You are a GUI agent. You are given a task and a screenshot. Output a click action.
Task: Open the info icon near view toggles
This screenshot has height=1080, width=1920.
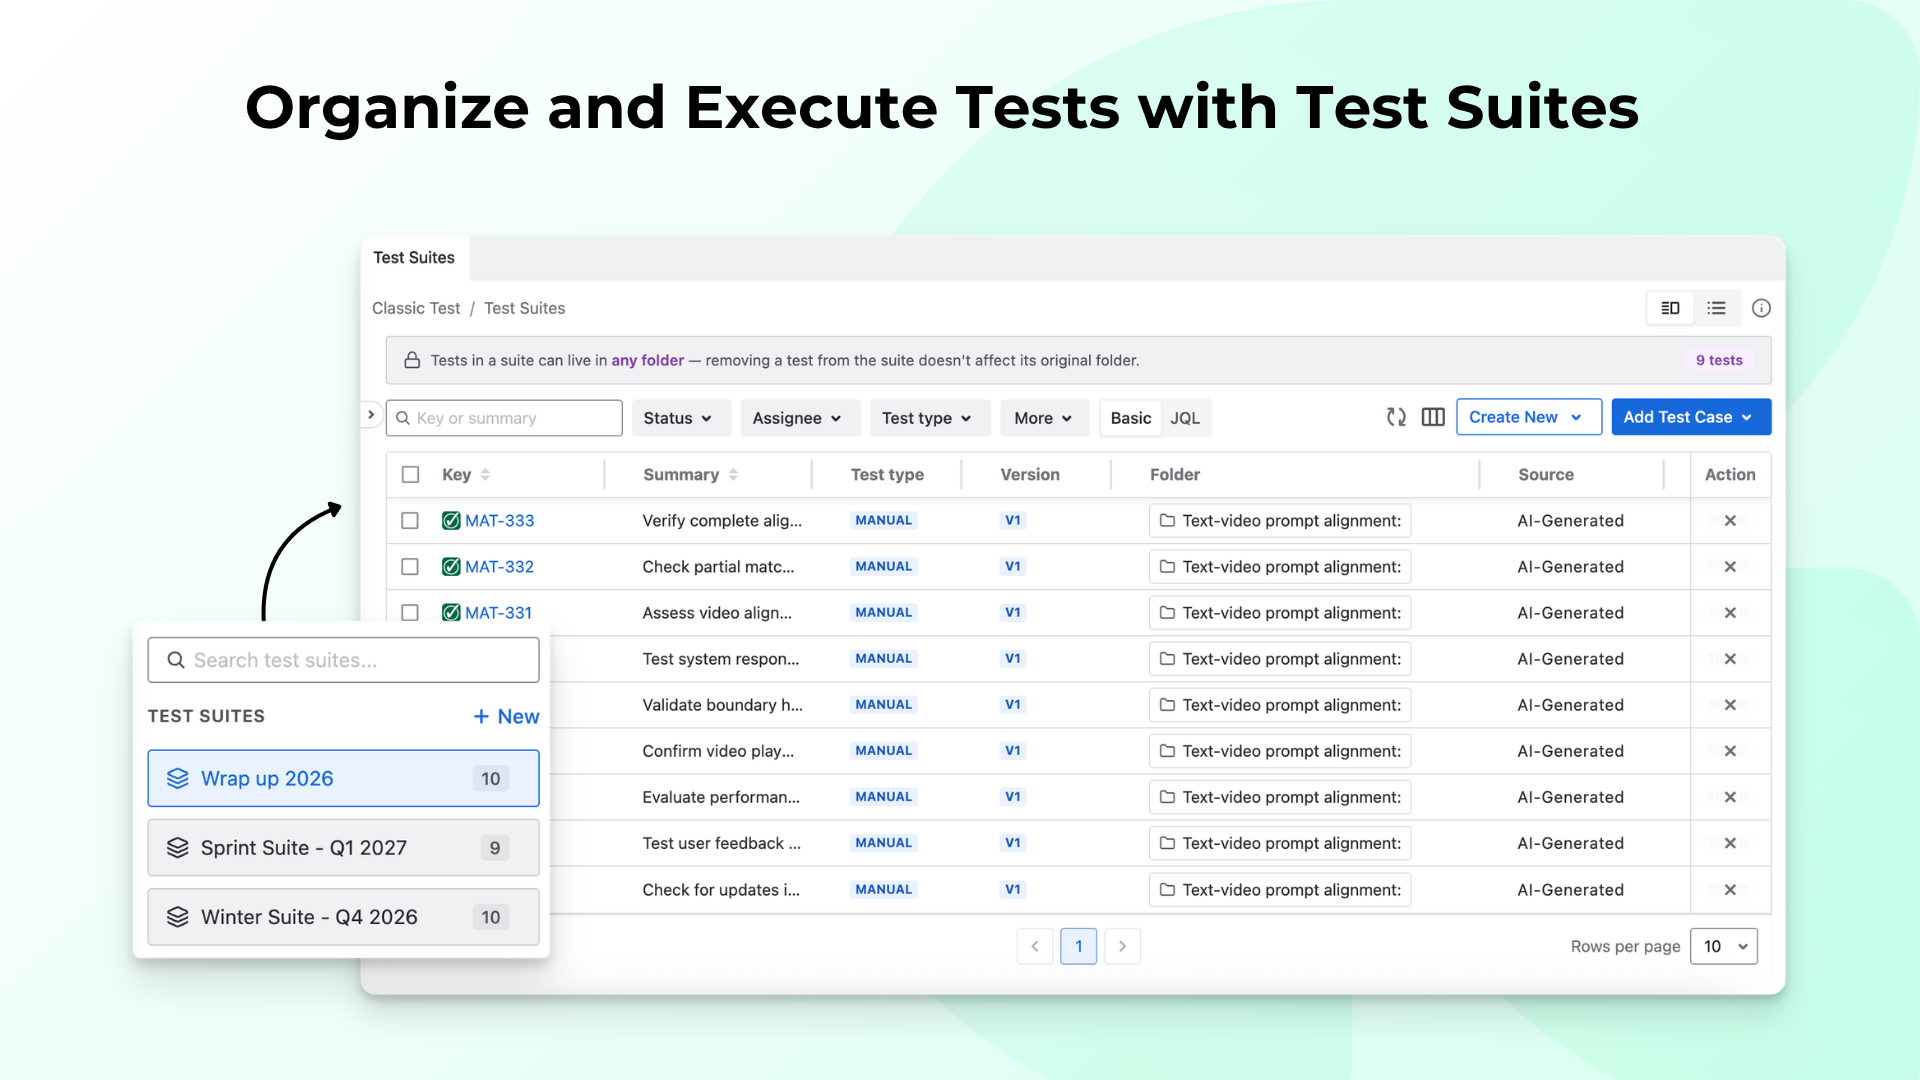point(1761,308)
